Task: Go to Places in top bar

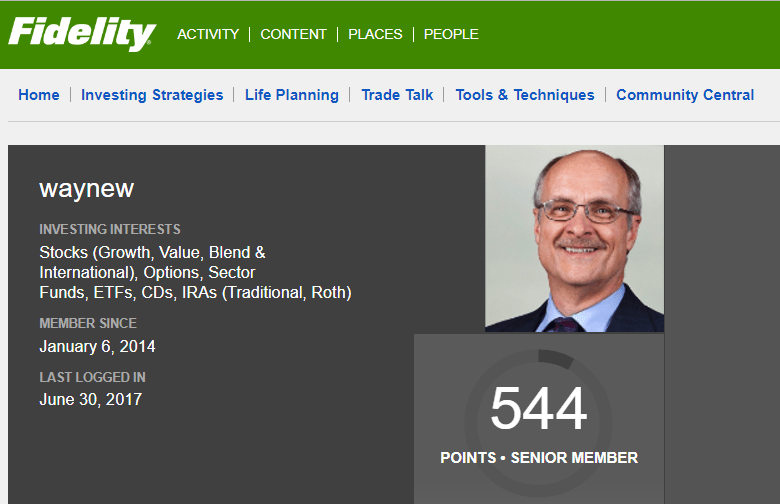Action: (375, 34)
